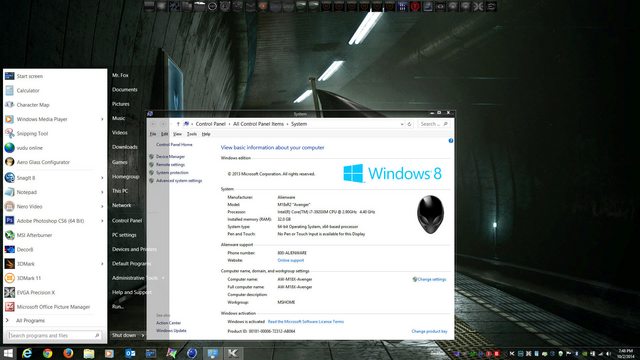
Task: Open address bar history dropdown
Action: (x=402, y=124)
